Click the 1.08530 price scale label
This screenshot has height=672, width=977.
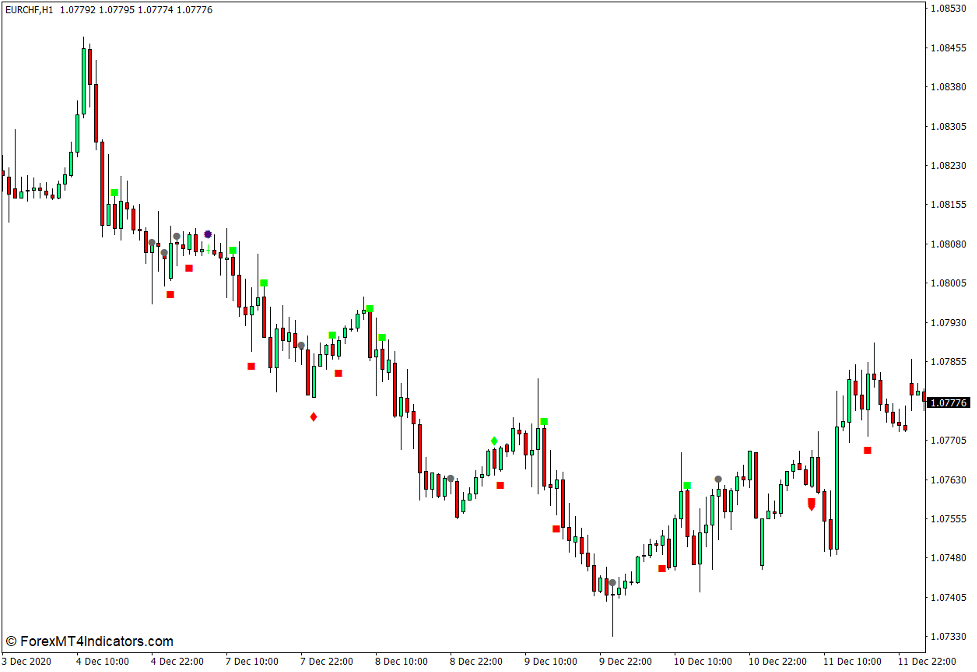tap(947, 10)
